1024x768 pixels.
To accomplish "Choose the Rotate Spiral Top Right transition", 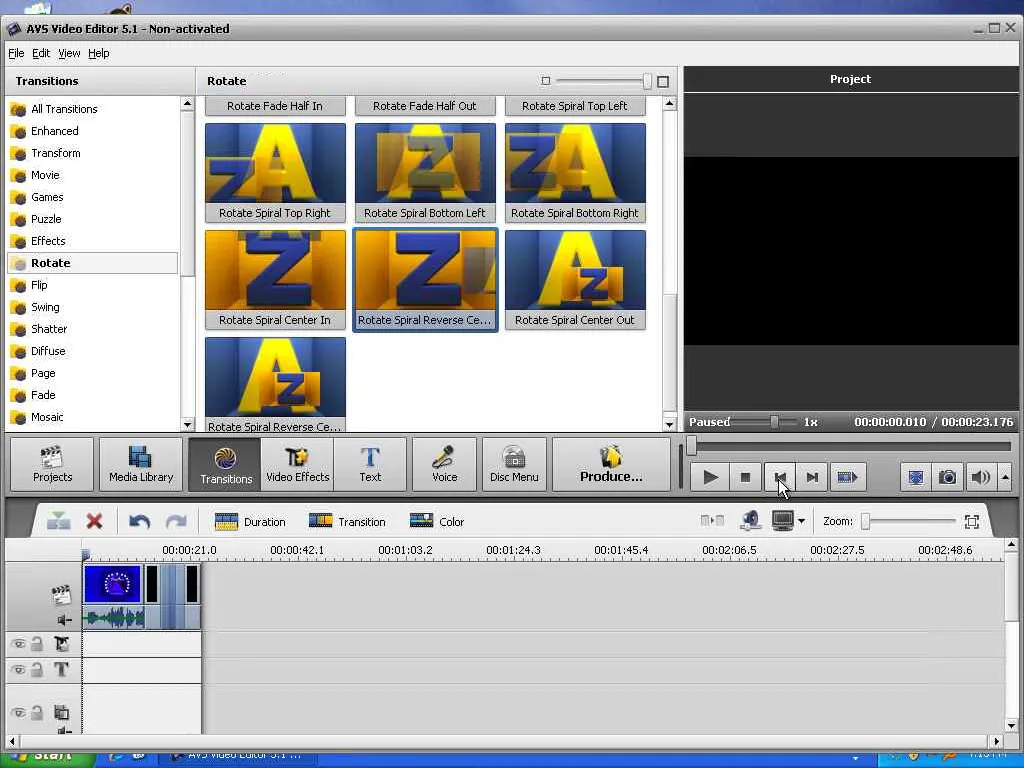I will [275, 172].
